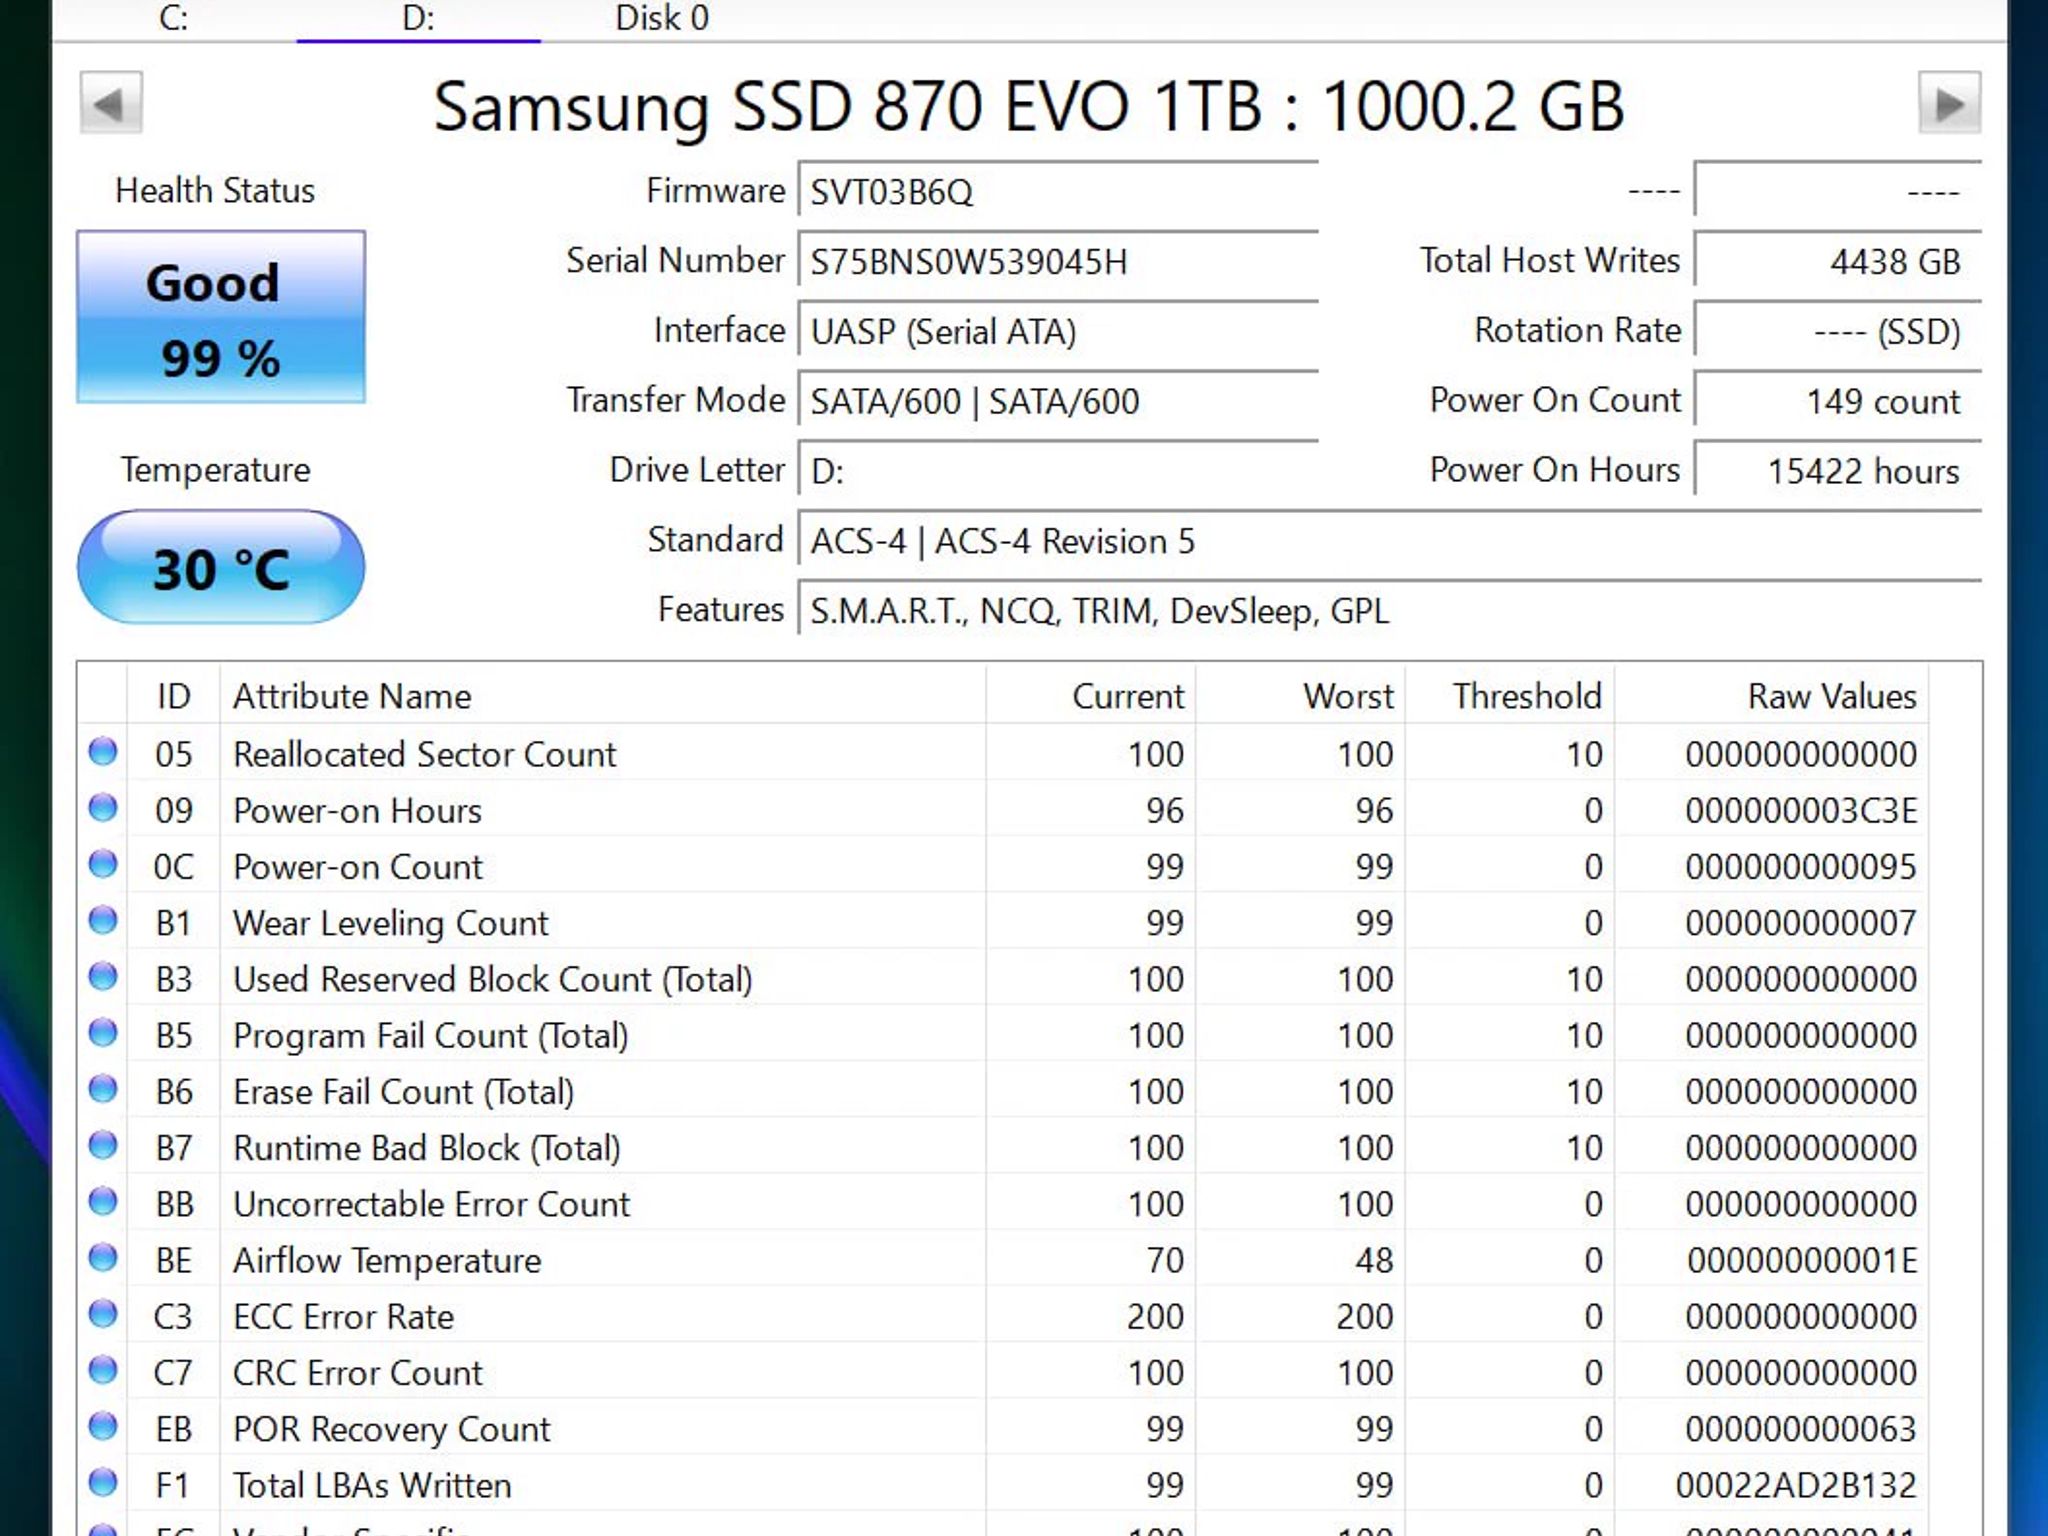Select the C: drive tab
The image size is (2048, 1536).
pos(174,19)
